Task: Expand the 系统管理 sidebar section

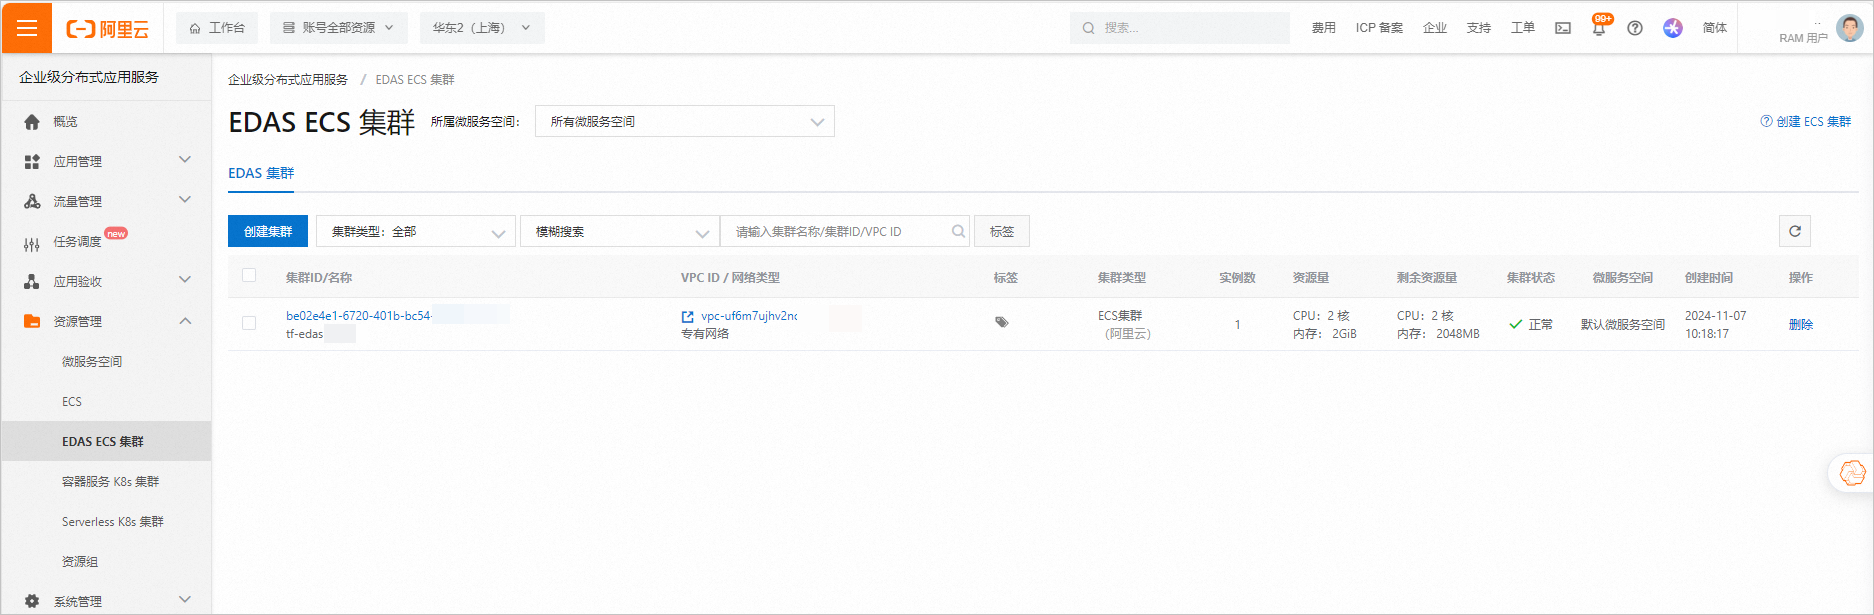Action: [x=184, y=600]
